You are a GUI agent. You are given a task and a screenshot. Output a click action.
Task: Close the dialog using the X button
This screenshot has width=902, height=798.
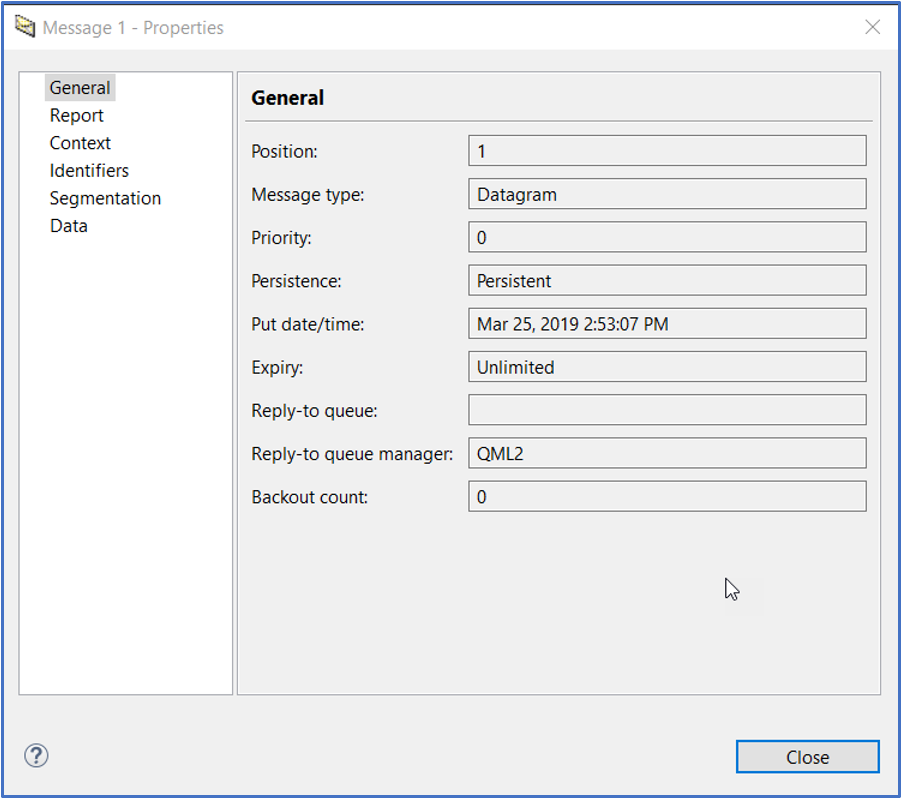click(x=872, y=27)
